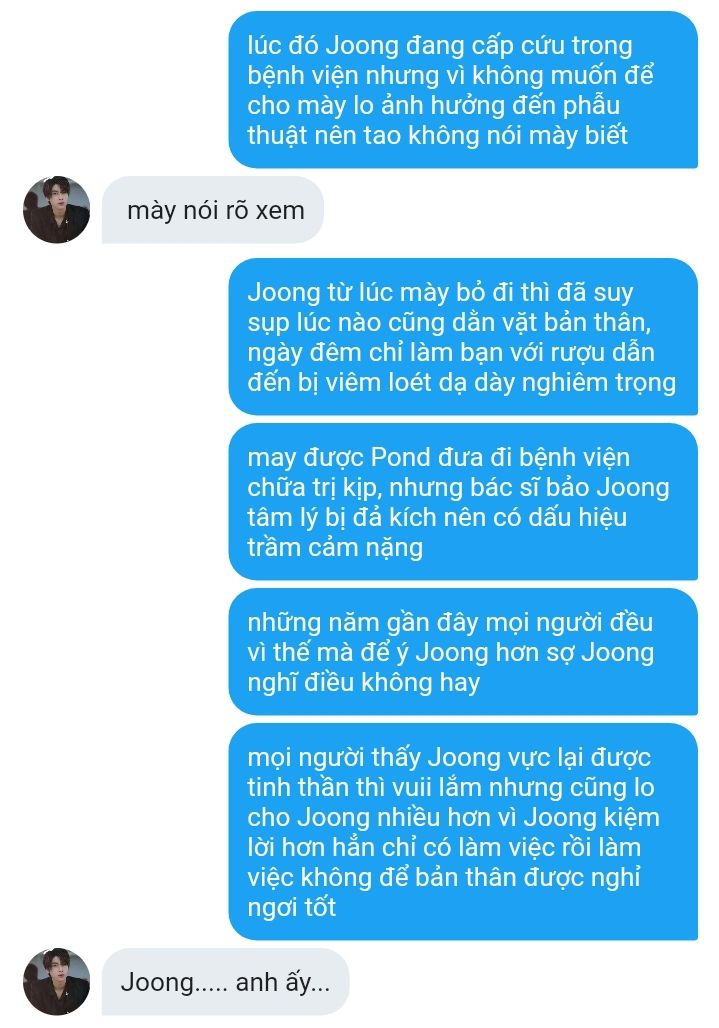719x1028 pixels.
Task: Tap the profile picture next to 'Joong..... anh ấy...'
Action: [x=56, y=981]
